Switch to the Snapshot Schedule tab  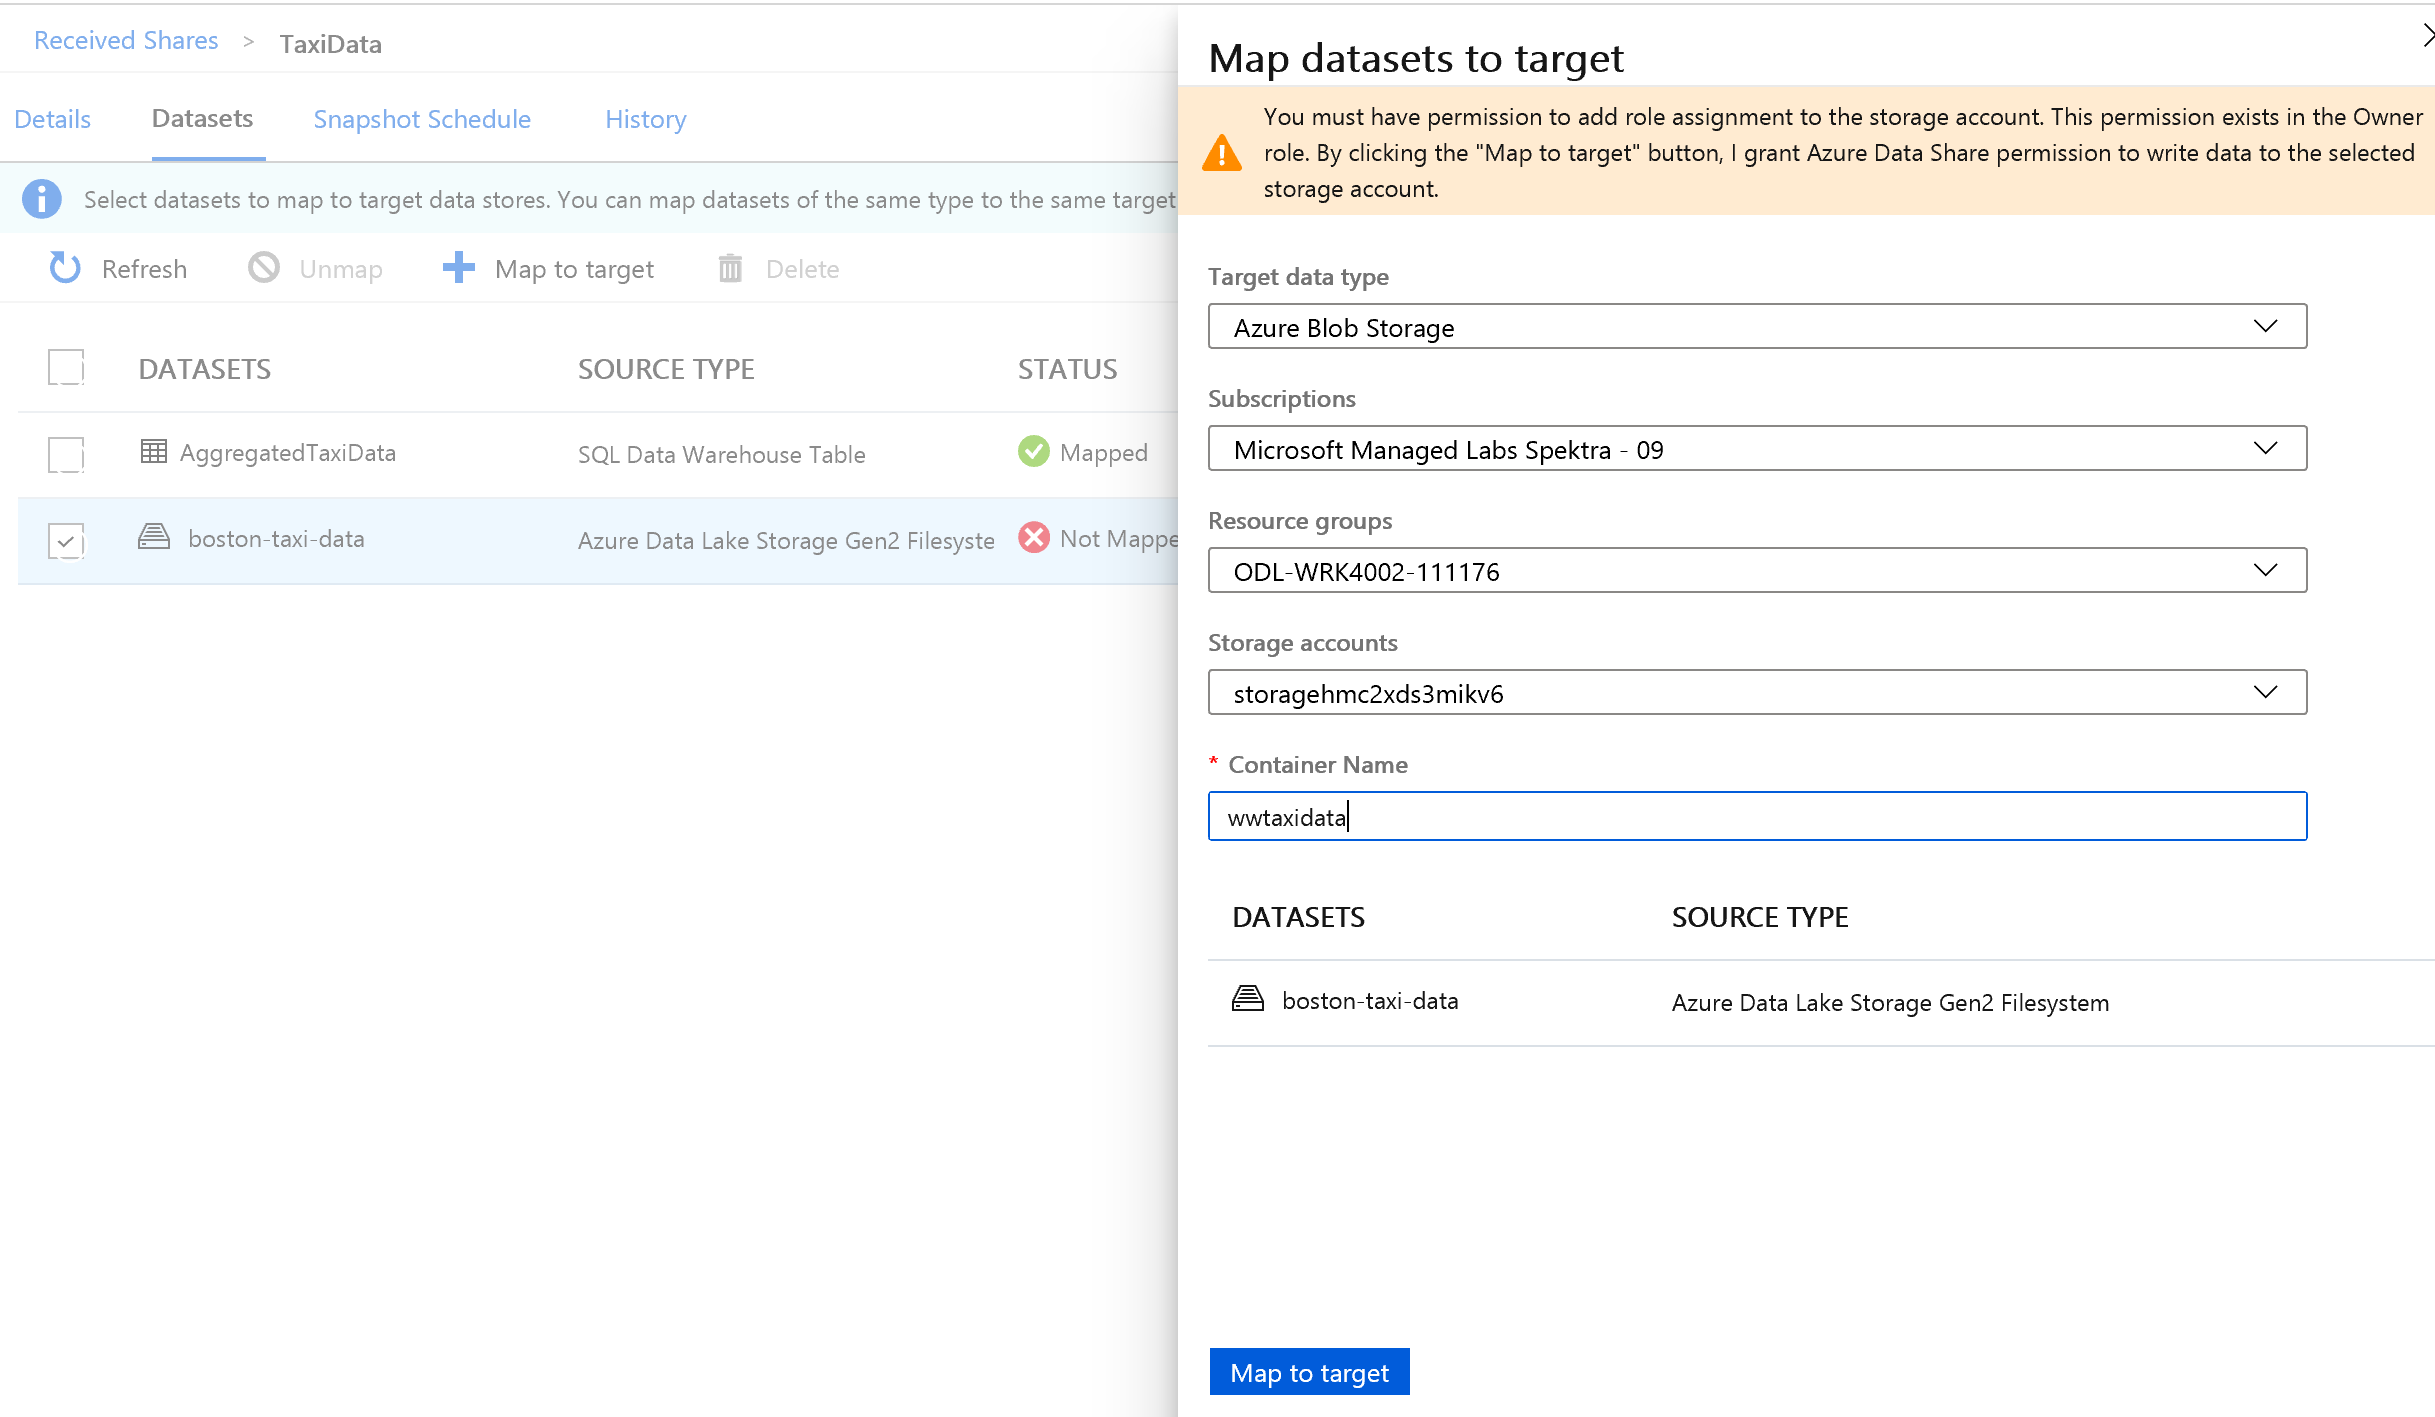(x=422, y=119)
